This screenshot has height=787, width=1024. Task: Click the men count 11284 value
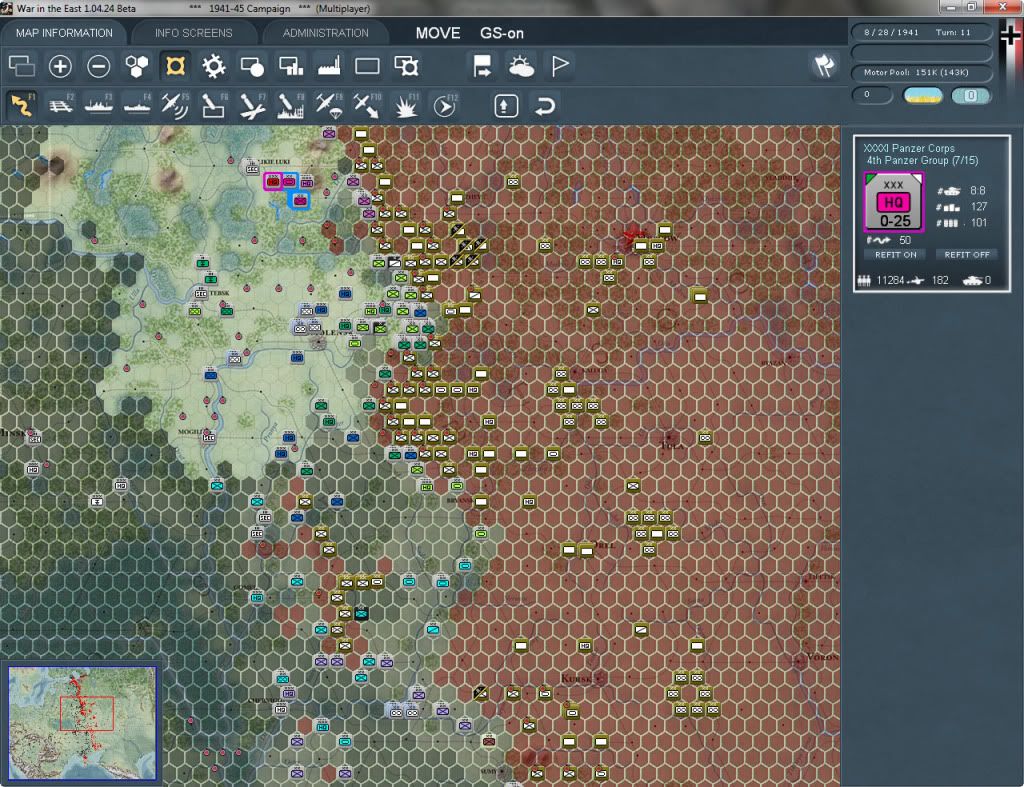click(x=890, y=280)
